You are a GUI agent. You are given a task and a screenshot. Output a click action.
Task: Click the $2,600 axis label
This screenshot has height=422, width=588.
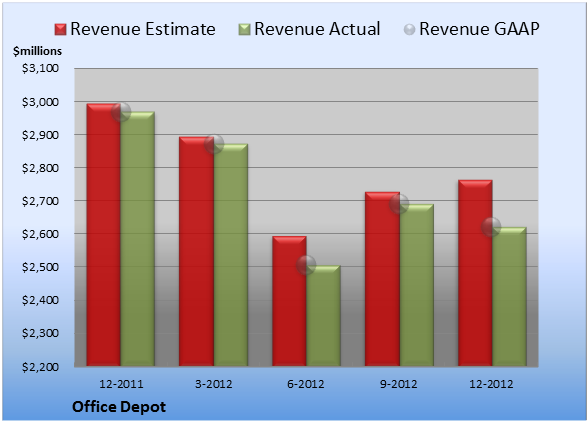pyautogui.click(x=40, y=234)
